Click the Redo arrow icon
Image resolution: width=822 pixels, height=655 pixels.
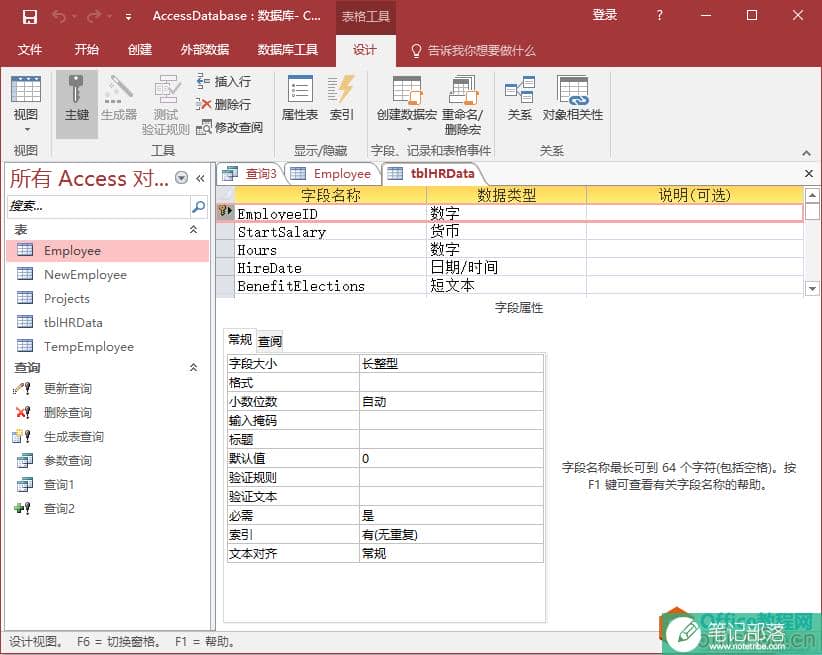pyautogui.click(x=94, y=17)
